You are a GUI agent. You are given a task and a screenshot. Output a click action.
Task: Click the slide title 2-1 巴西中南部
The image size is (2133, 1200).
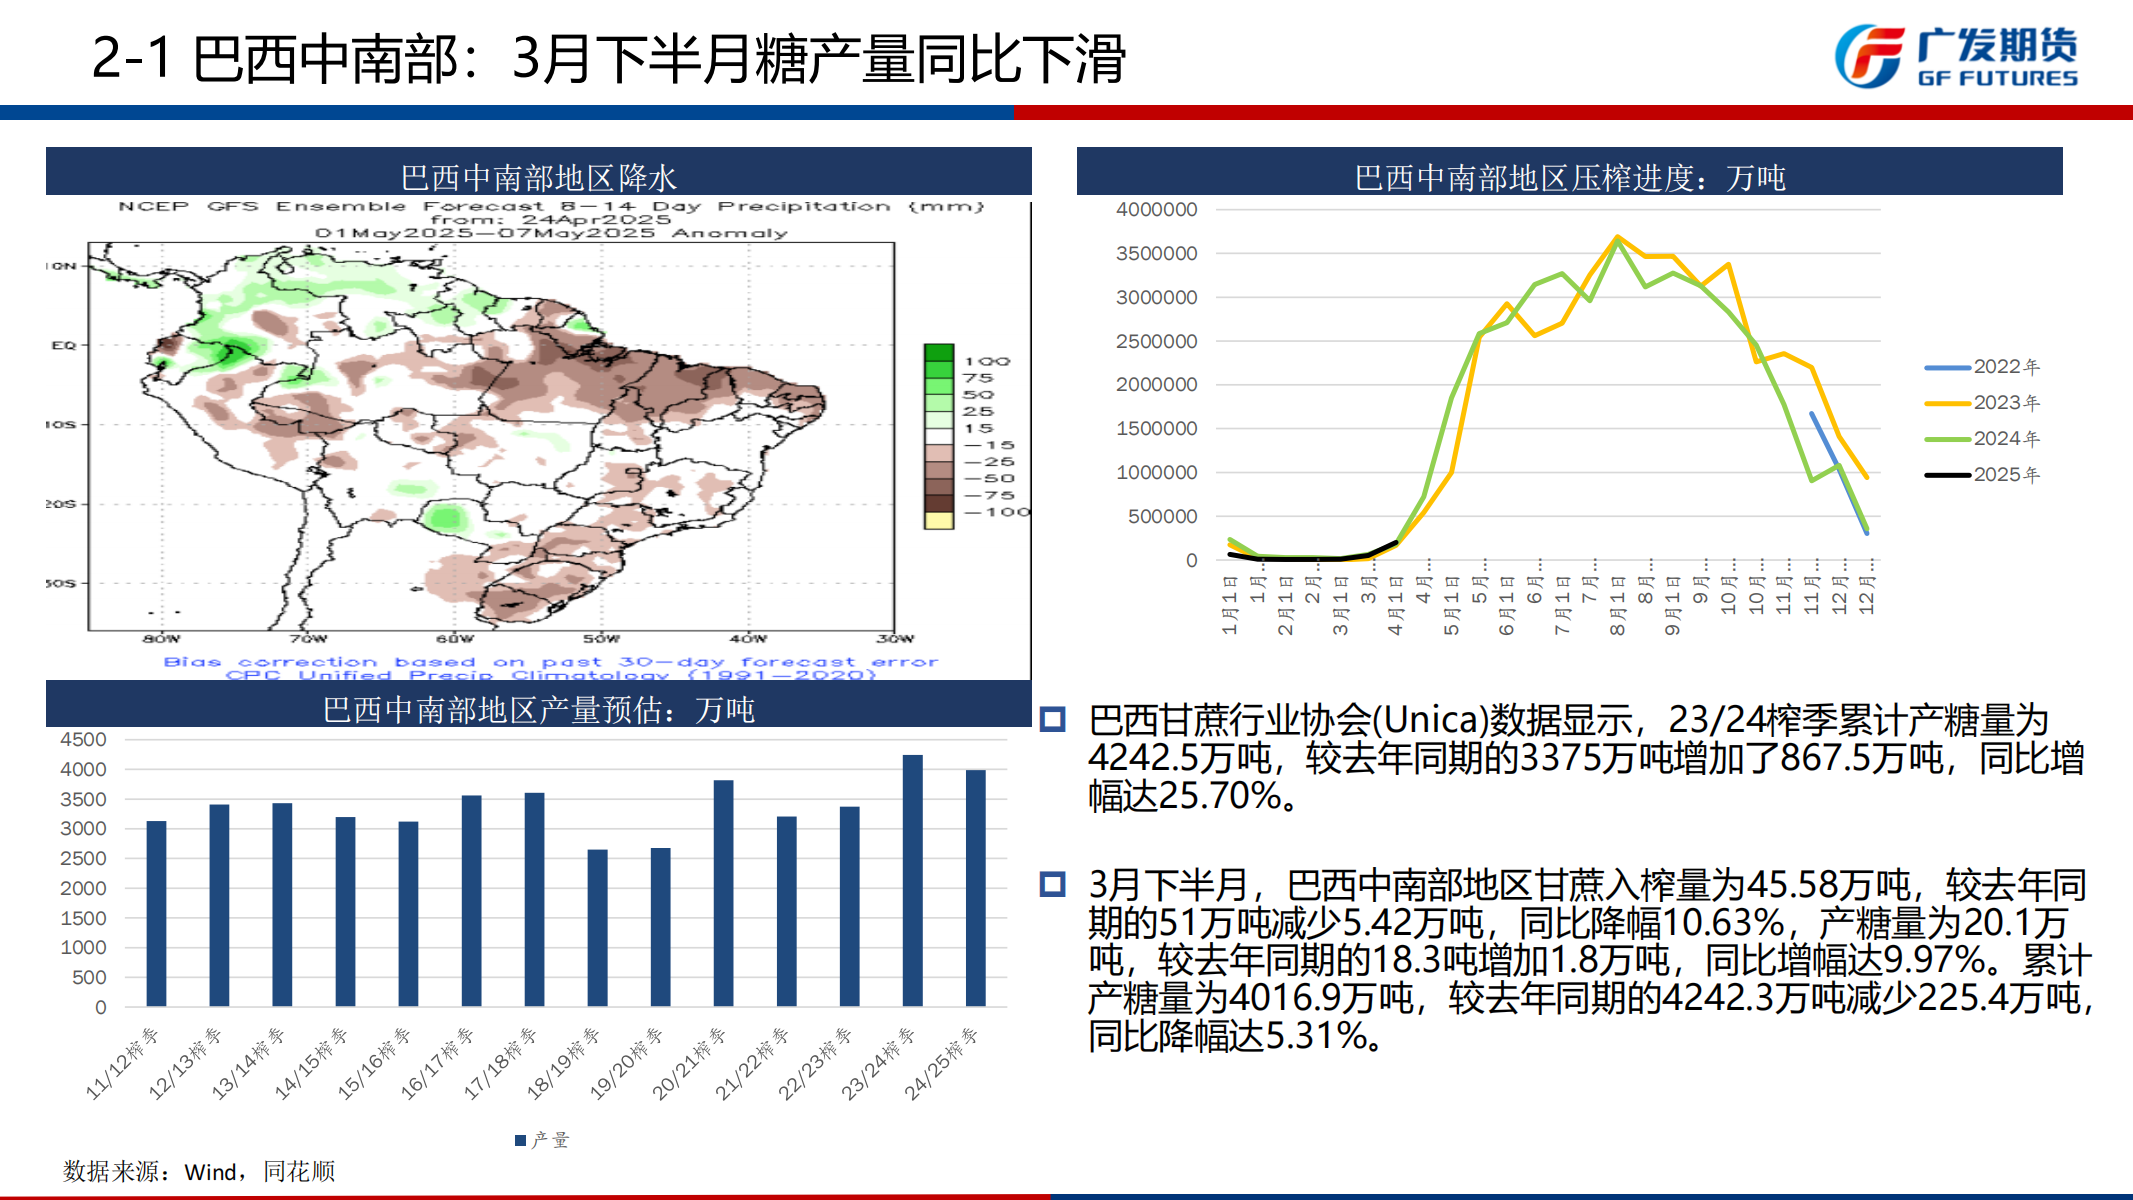(x=607, y=58)
